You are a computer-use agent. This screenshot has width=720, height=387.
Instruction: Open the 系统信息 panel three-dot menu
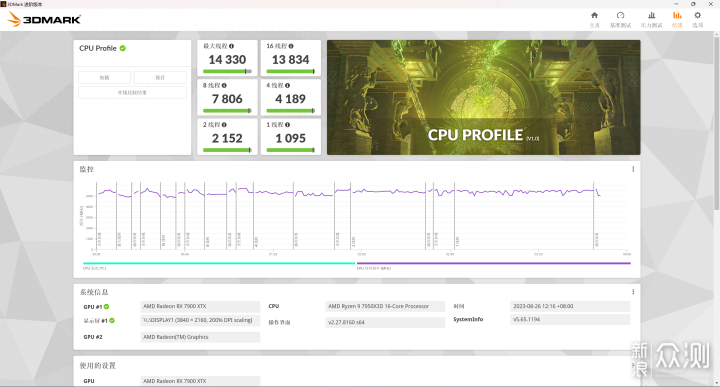pos(633,292)
